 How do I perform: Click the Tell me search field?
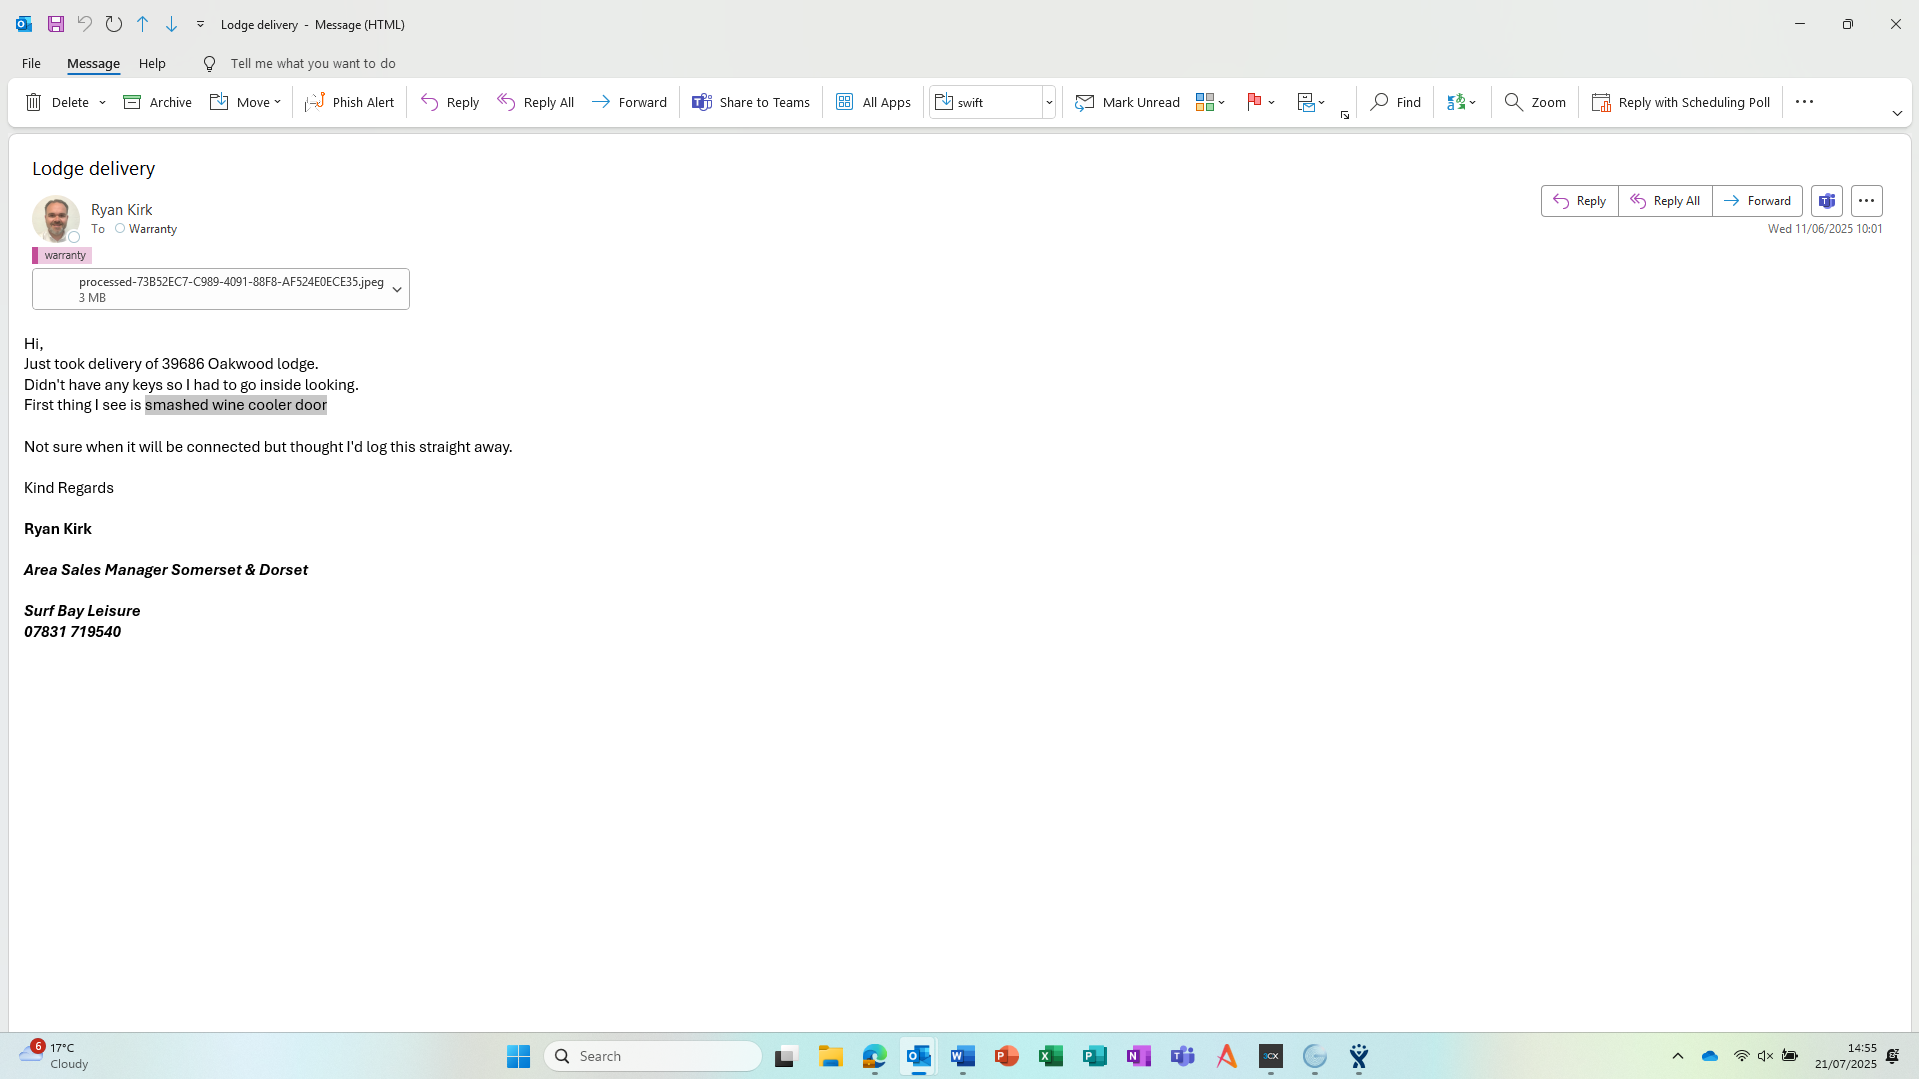click(312, 63)
